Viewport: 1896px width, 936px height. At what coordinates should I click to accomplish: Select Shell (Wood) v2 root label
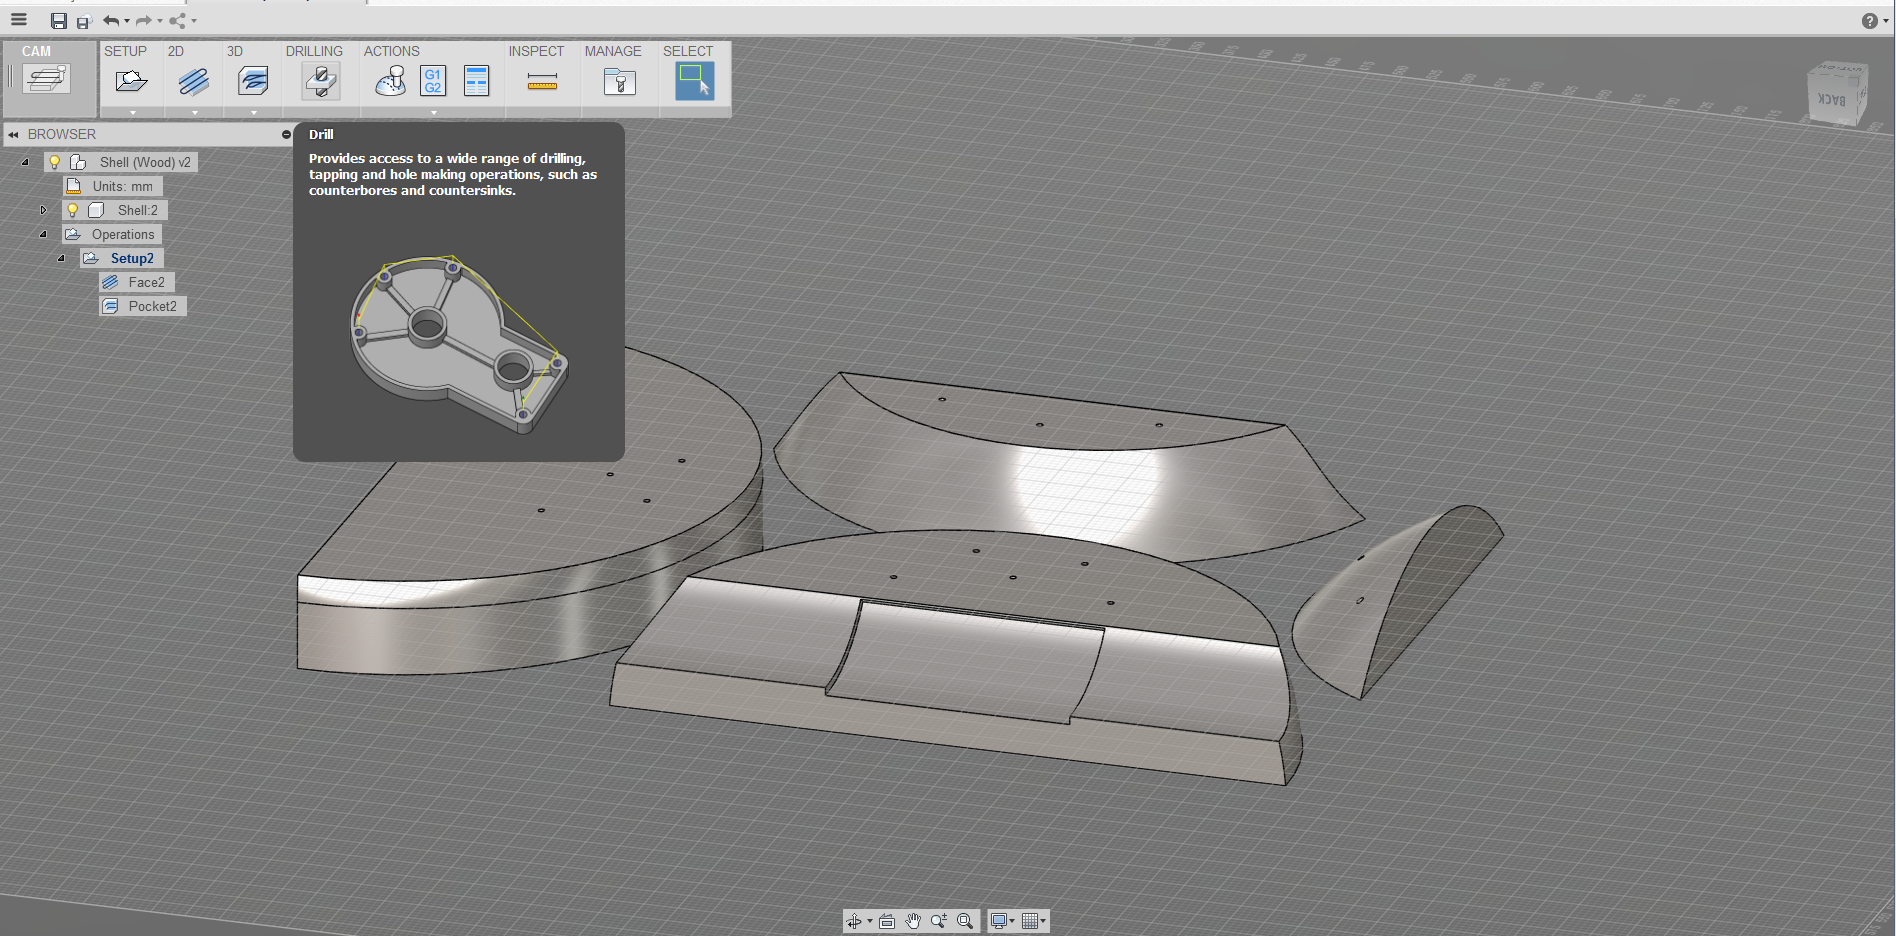145,162
